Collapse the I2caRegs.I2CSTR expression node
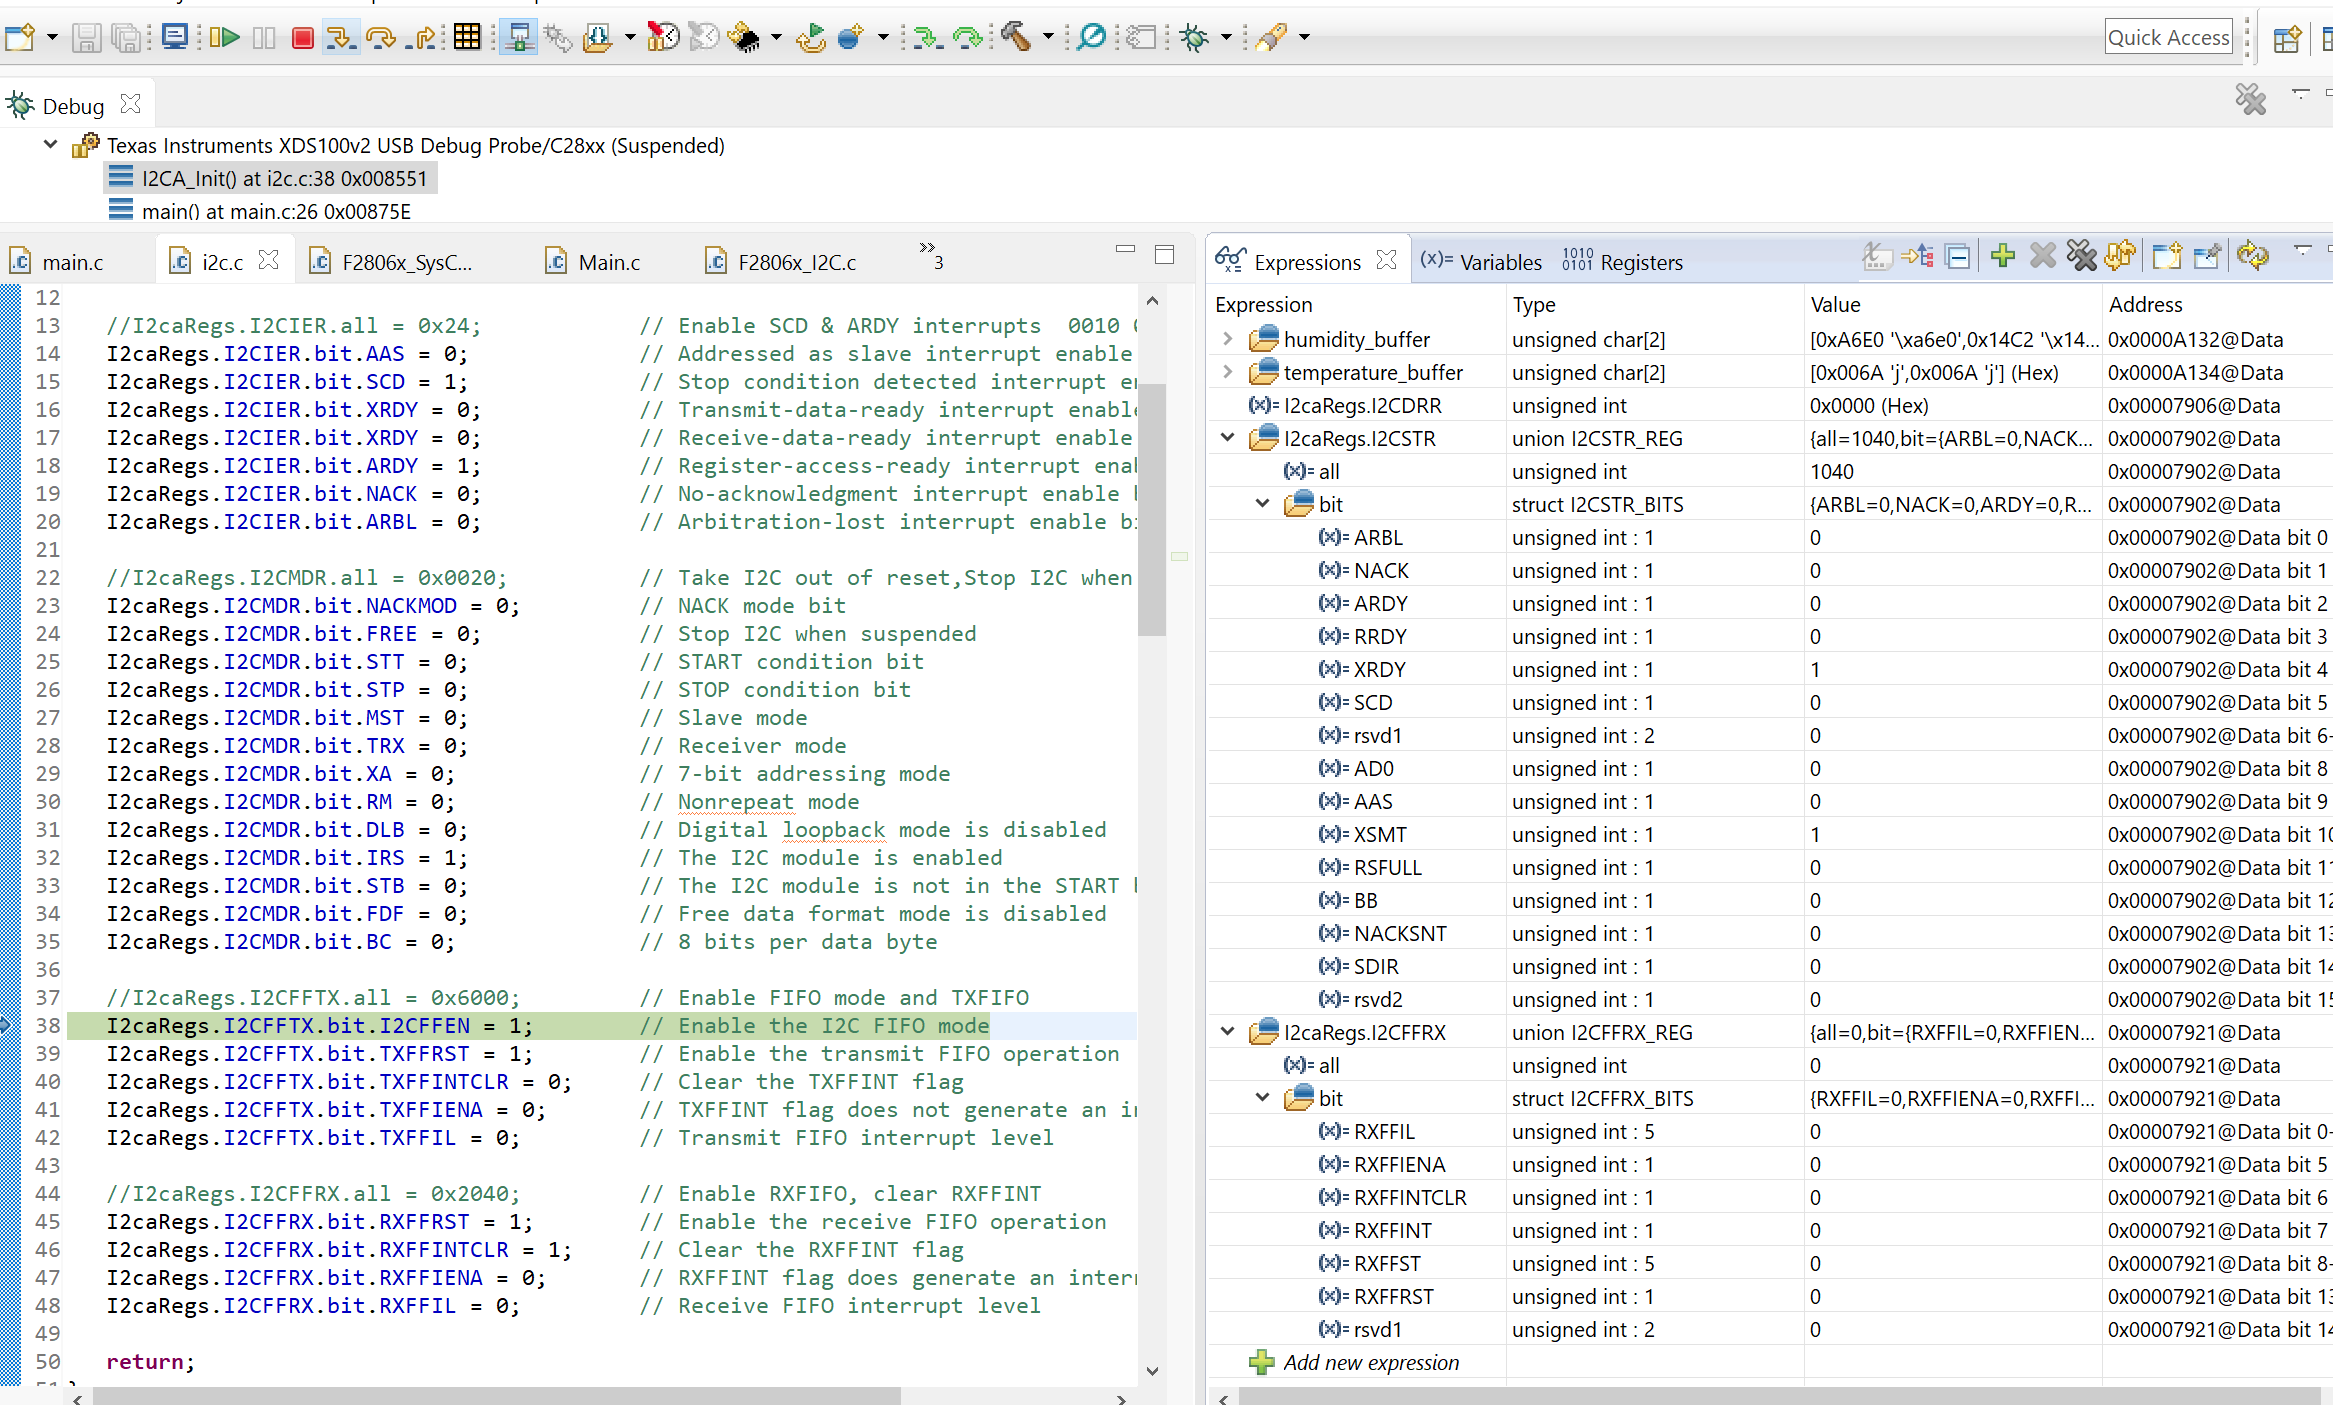Viewport: 2333px width, 1405px height. [1227, 438]
